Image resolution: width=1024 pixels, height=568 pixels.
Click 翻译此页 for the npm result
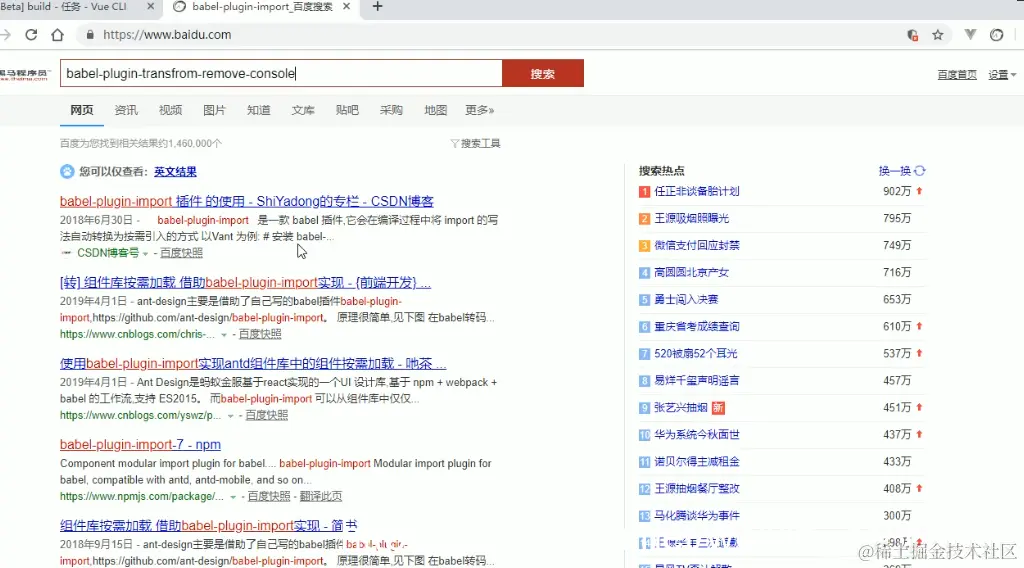(321, 496)
